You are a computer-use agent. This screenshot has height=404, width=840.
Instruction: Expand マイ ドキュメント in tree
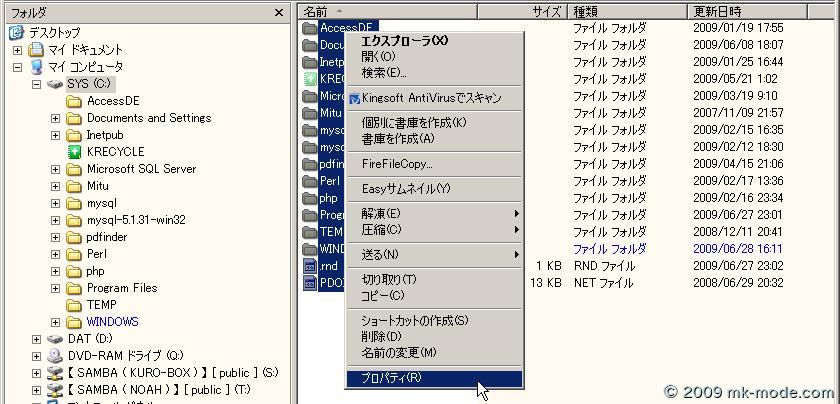(x=18, y=50)
